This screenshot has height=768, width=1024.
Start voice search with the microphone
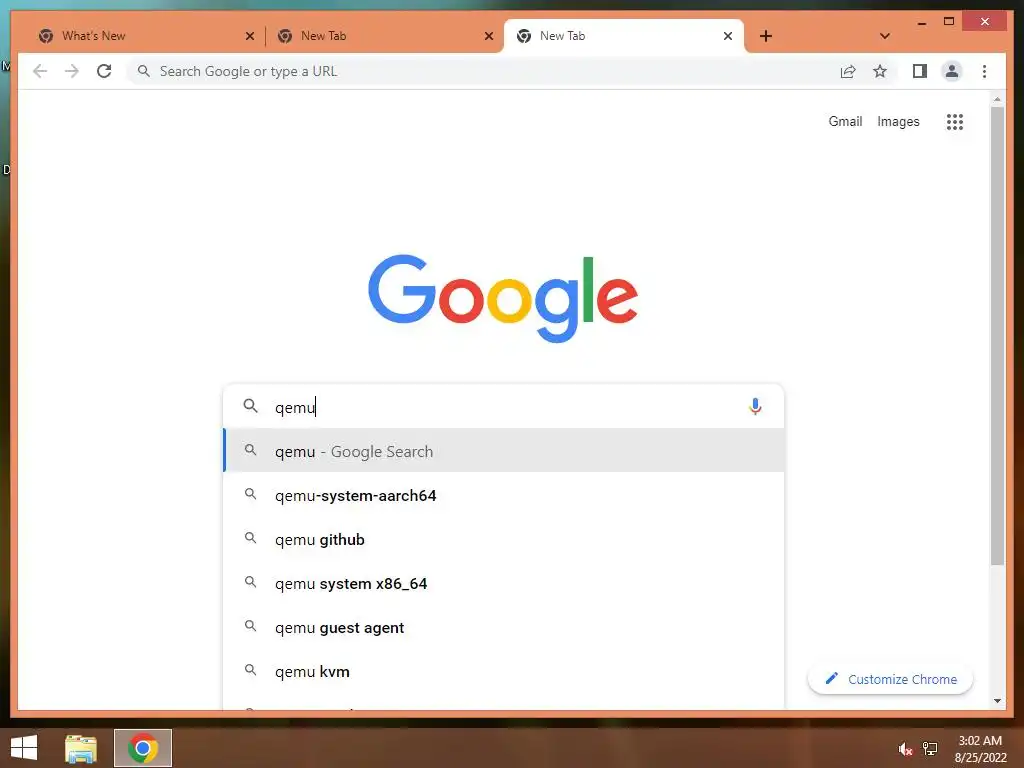click(x=755, y=407)
